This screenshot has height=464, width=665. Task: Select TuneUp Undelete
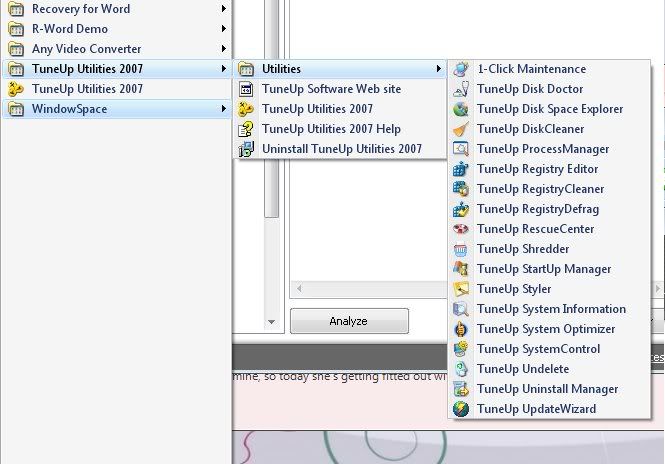click(x=550, y=369)
